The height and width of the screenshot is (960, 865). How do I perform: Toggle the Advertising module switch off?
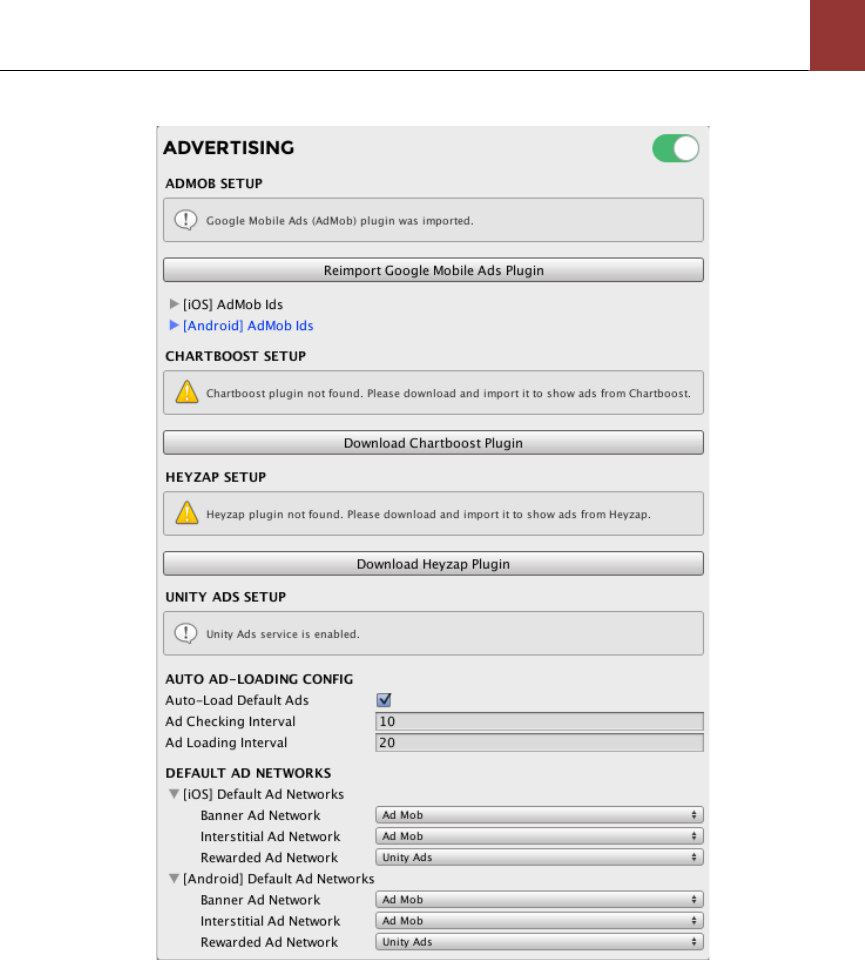click(x=676, y=149)
